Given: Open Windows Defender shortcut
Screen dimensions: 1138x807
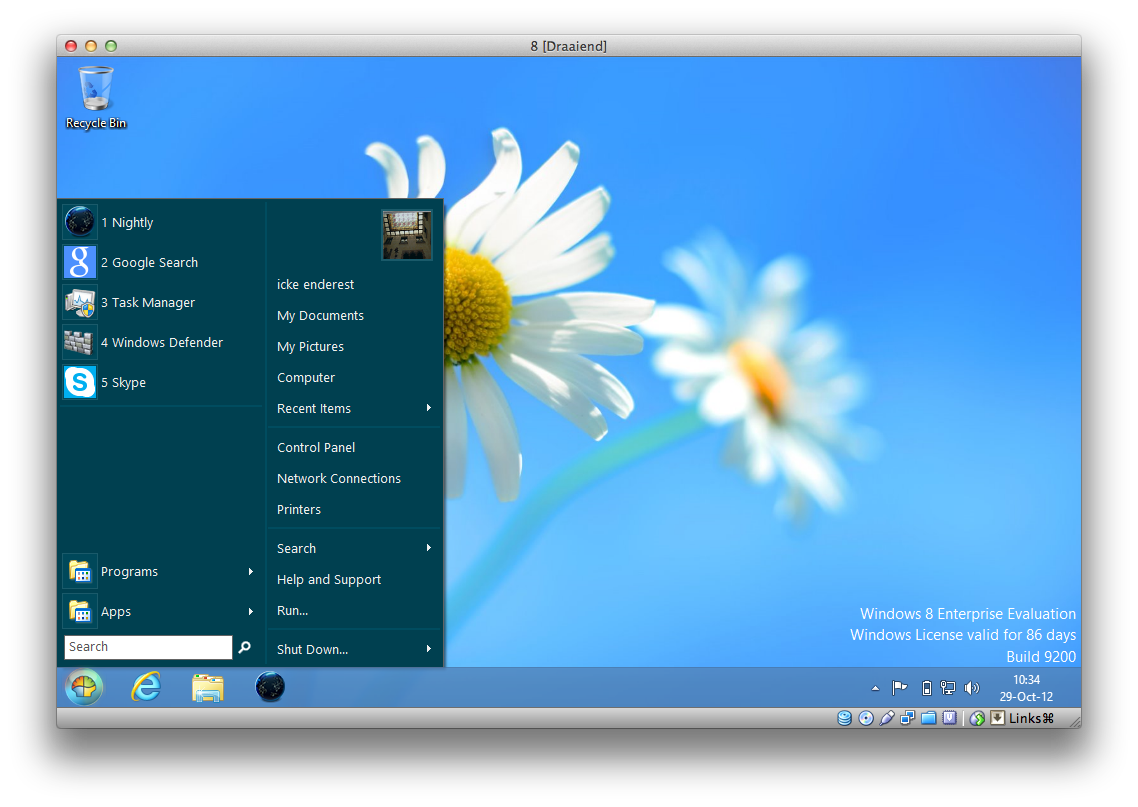Looking at the screenshot, I should [x=161, y=343].
